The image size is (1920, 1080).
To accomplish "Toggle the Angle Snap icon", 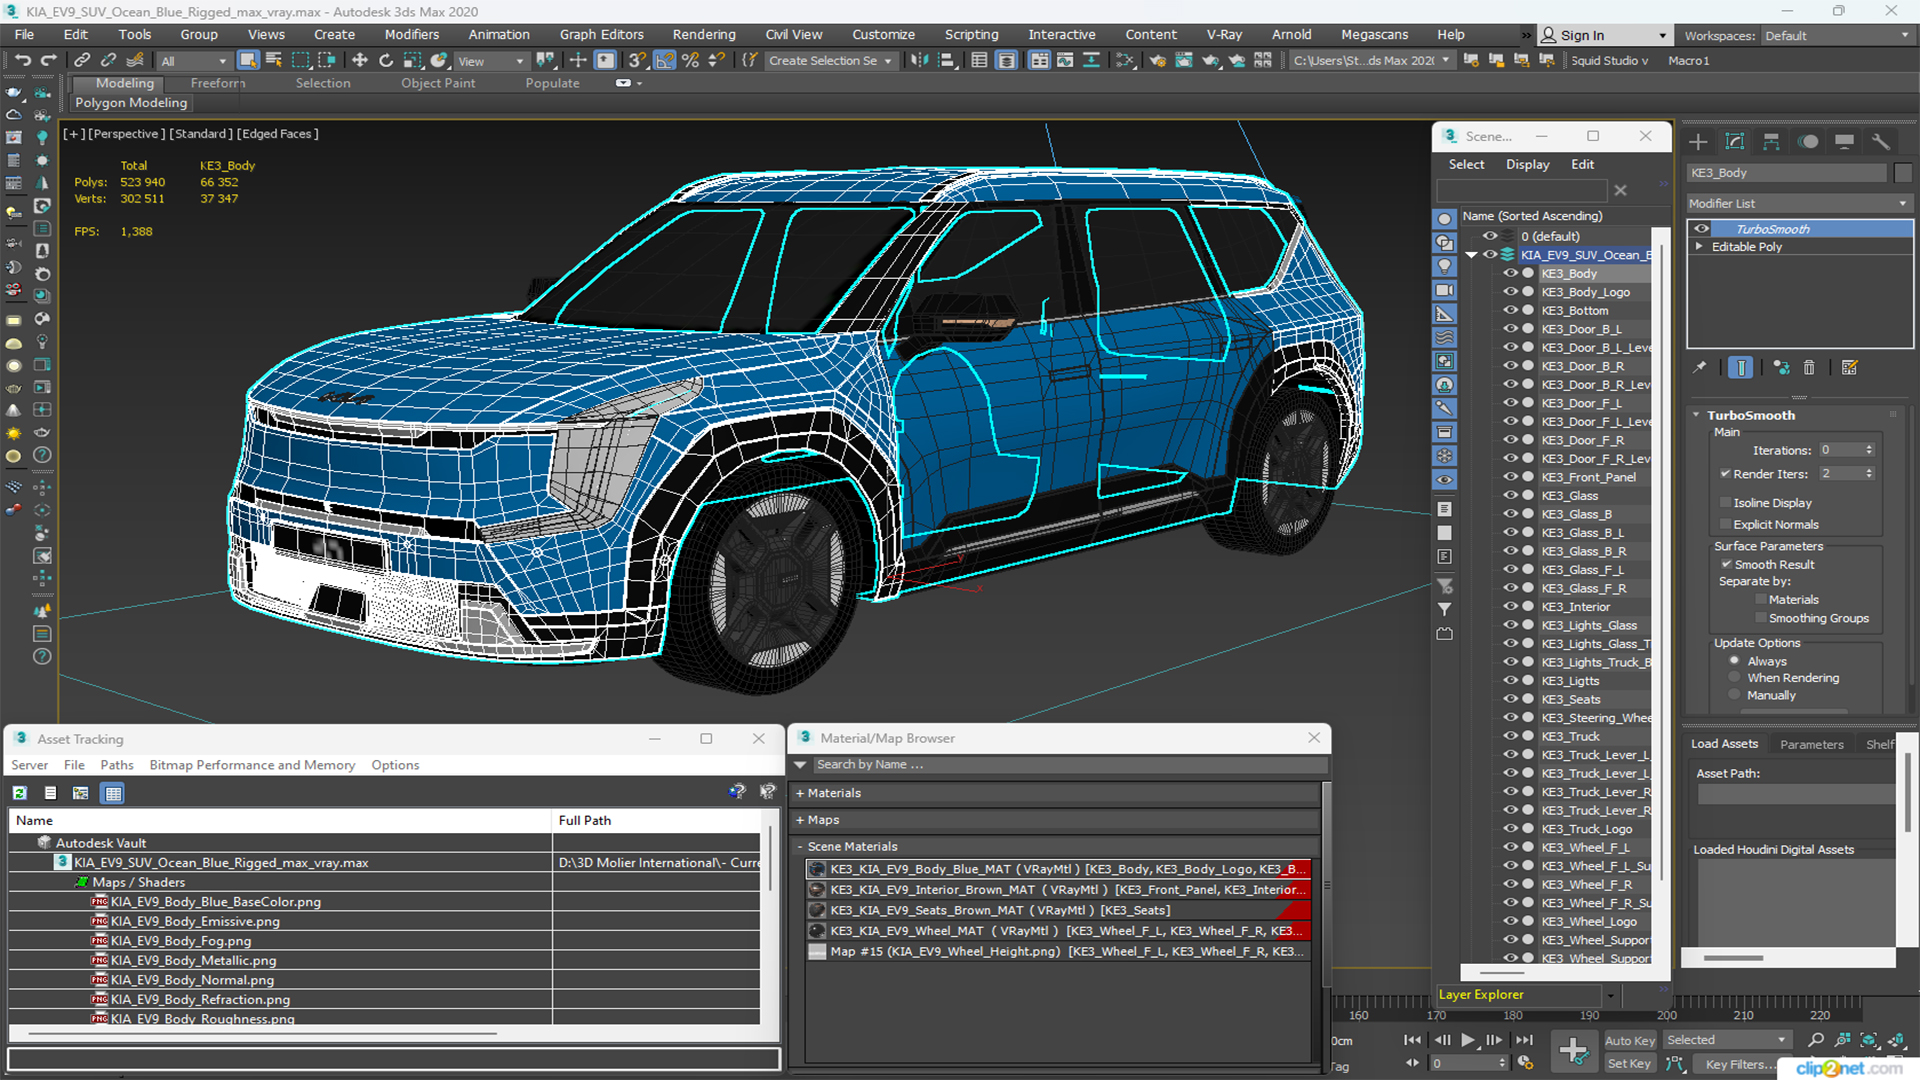I will 664,61.
